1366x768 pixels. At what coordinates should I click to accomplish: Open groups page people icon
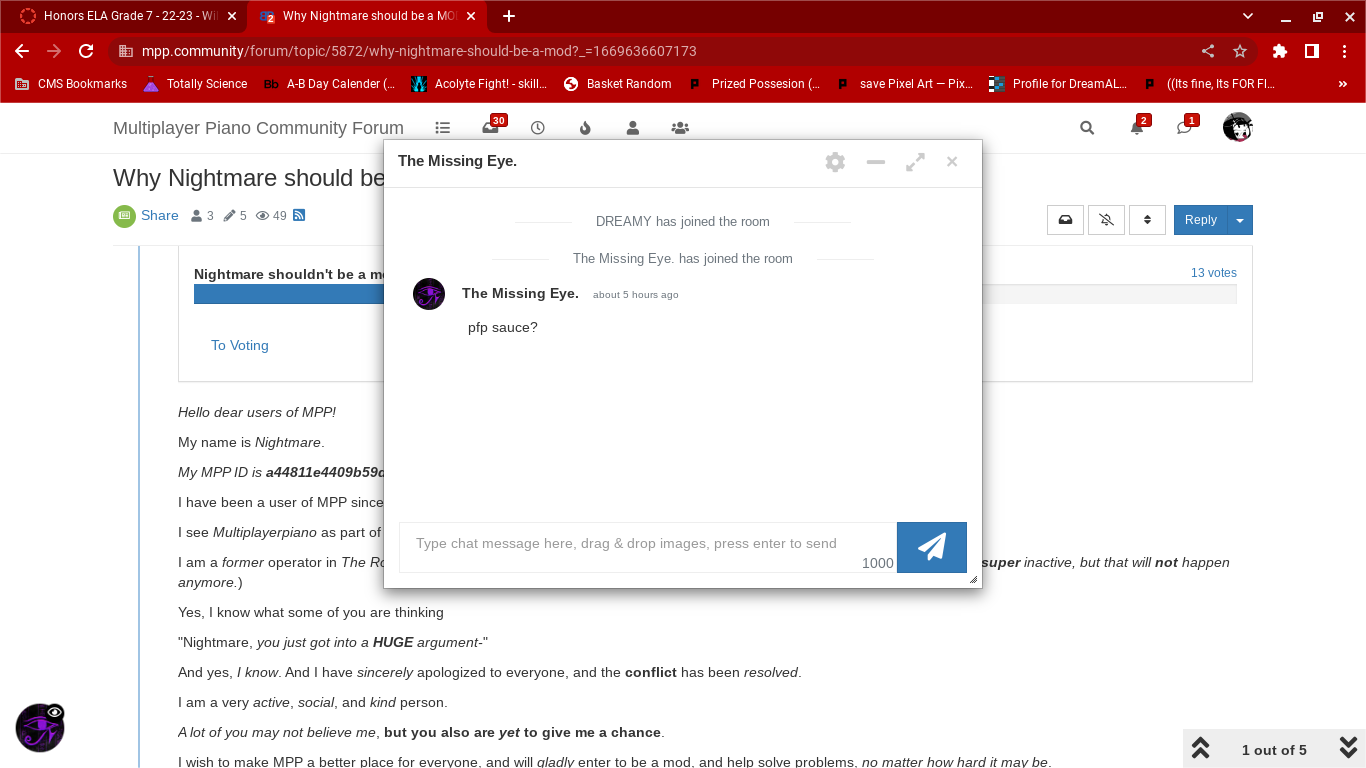pyautogui.click(x=680, y=128)
